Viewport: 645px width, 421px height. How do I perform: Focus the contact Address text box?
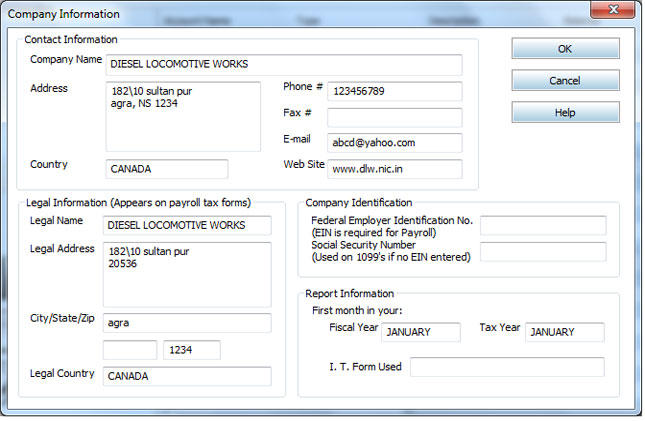point(183,116)
